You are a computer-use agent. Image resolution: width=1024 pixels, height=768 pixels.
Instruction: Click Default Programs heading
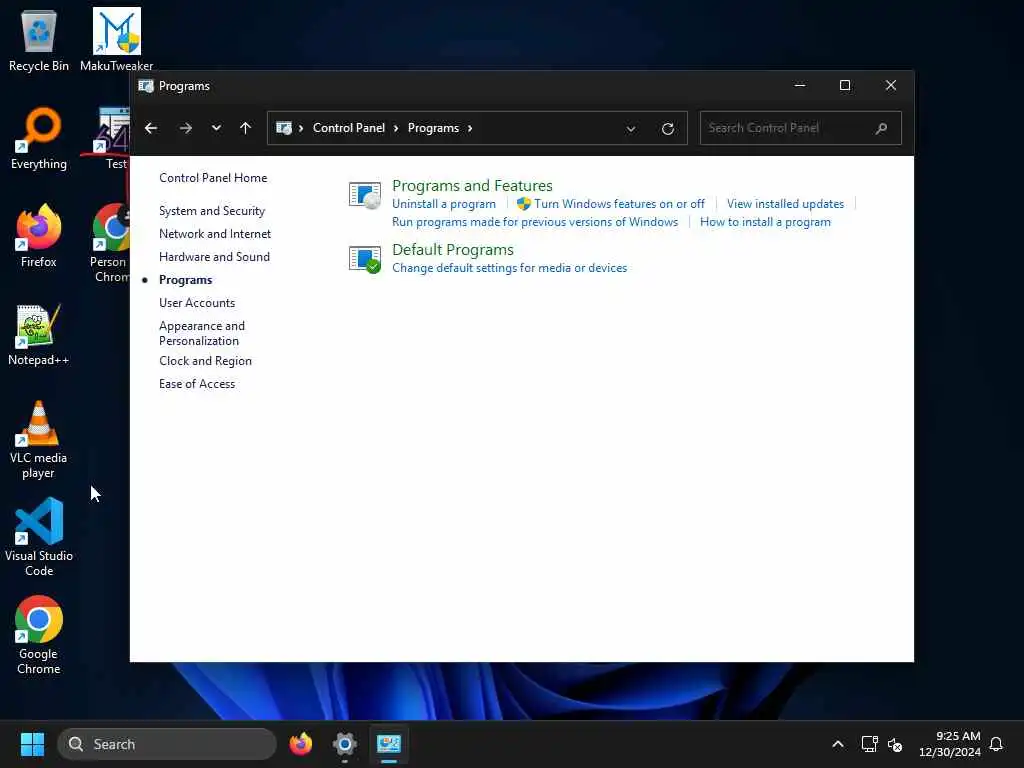tap(453, 249)
